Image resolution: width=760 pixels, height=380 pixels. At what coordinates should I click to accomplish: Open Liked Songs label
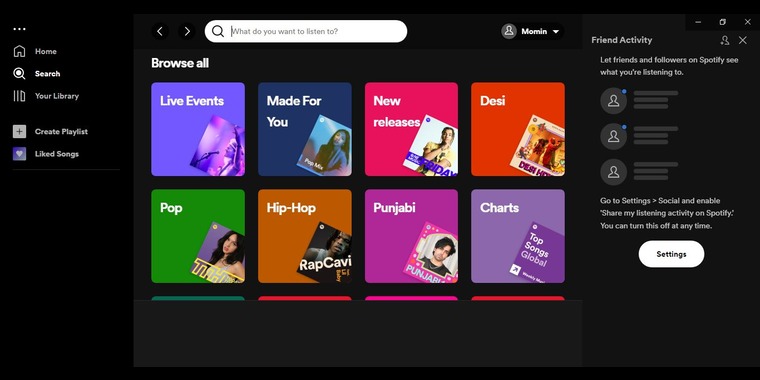point(57,154)
